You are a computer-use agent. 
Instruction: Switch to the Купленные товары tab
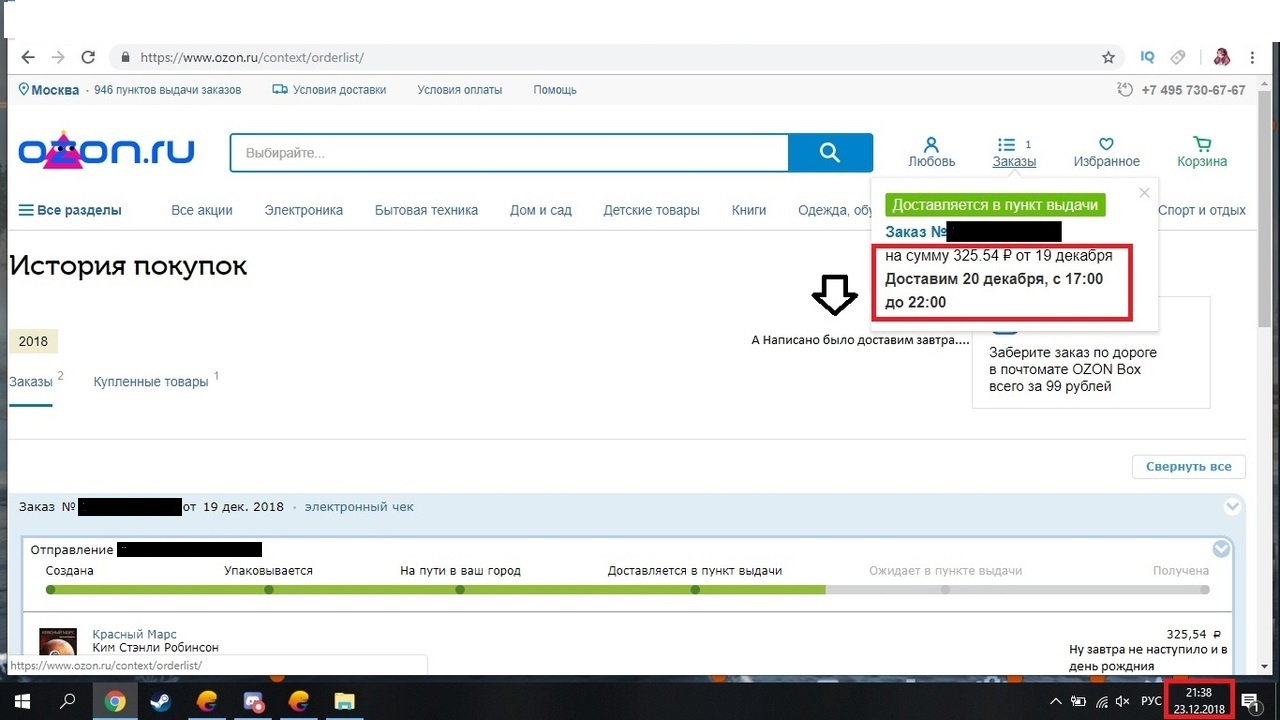tap(151, 381)
